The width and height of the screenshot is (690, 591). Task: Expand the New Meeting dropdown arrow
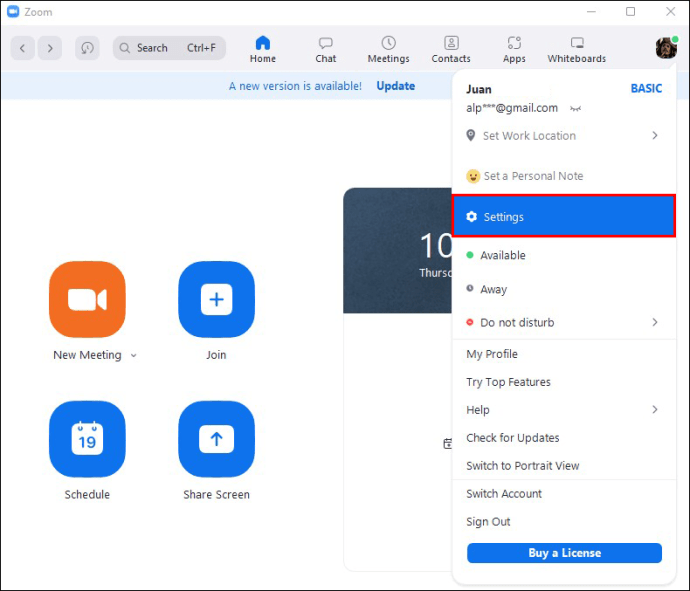[134, 356]
